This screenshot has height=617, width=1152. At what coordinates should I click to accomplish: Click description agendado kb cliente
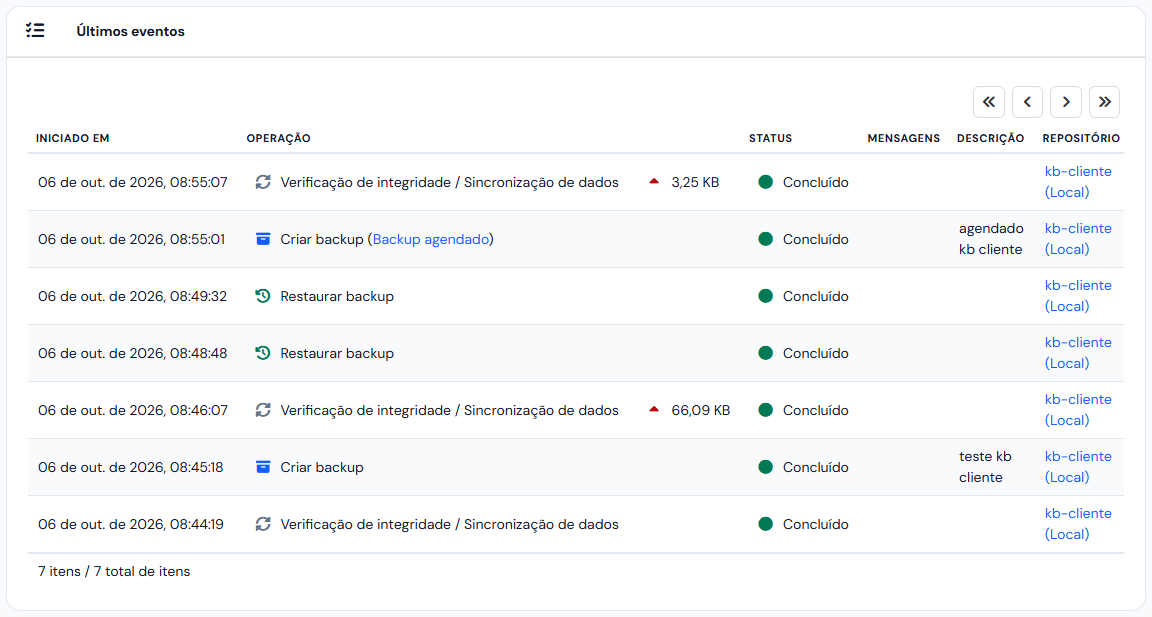(991, 239)
